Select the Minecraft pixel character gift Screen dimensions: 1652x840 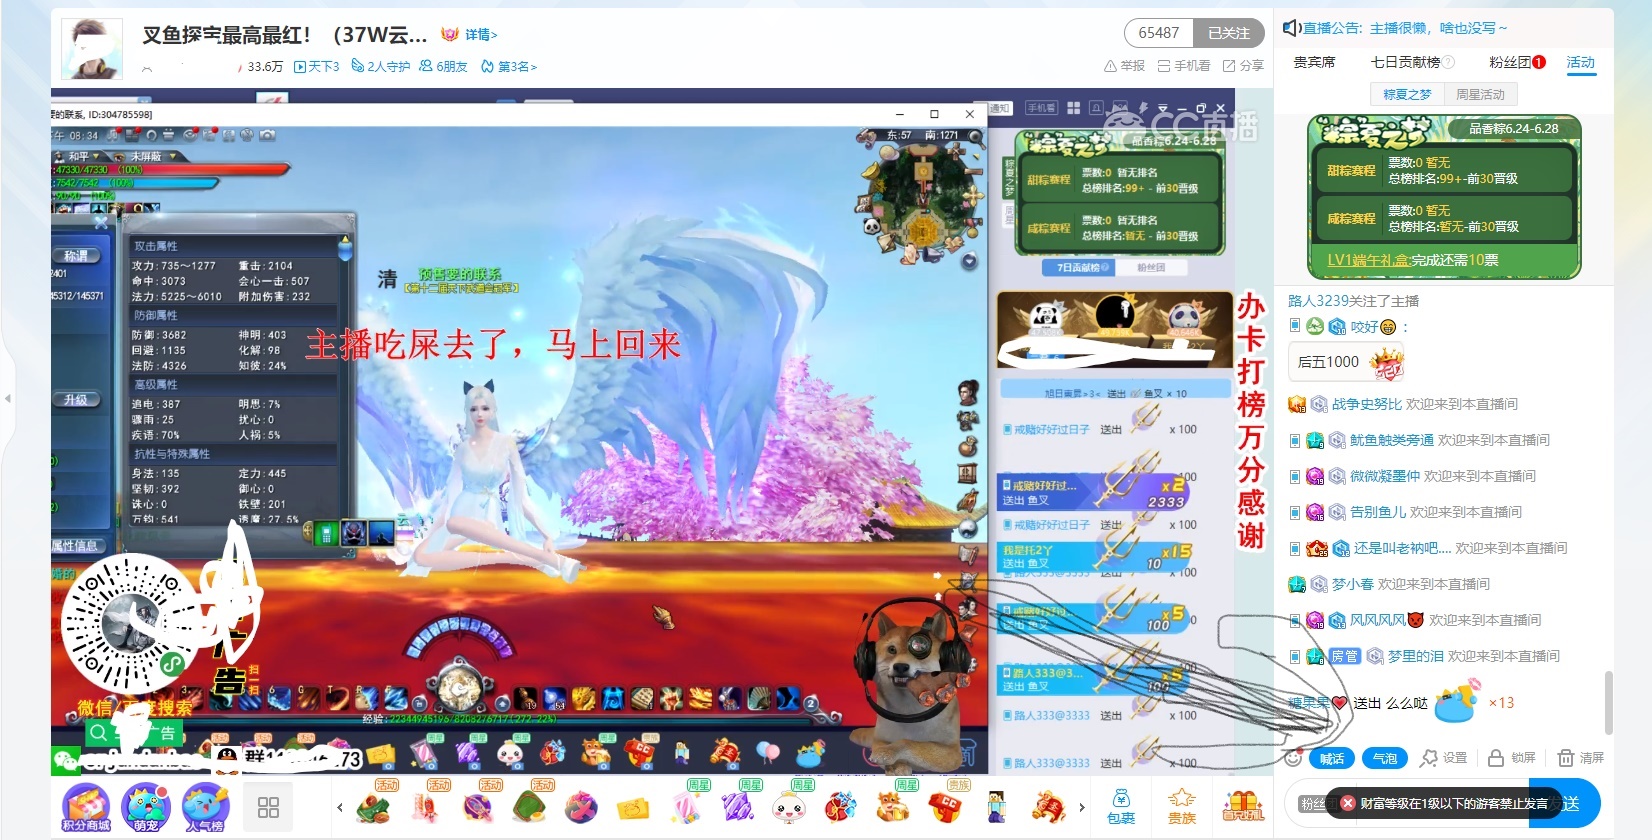[x=997, y=806]
